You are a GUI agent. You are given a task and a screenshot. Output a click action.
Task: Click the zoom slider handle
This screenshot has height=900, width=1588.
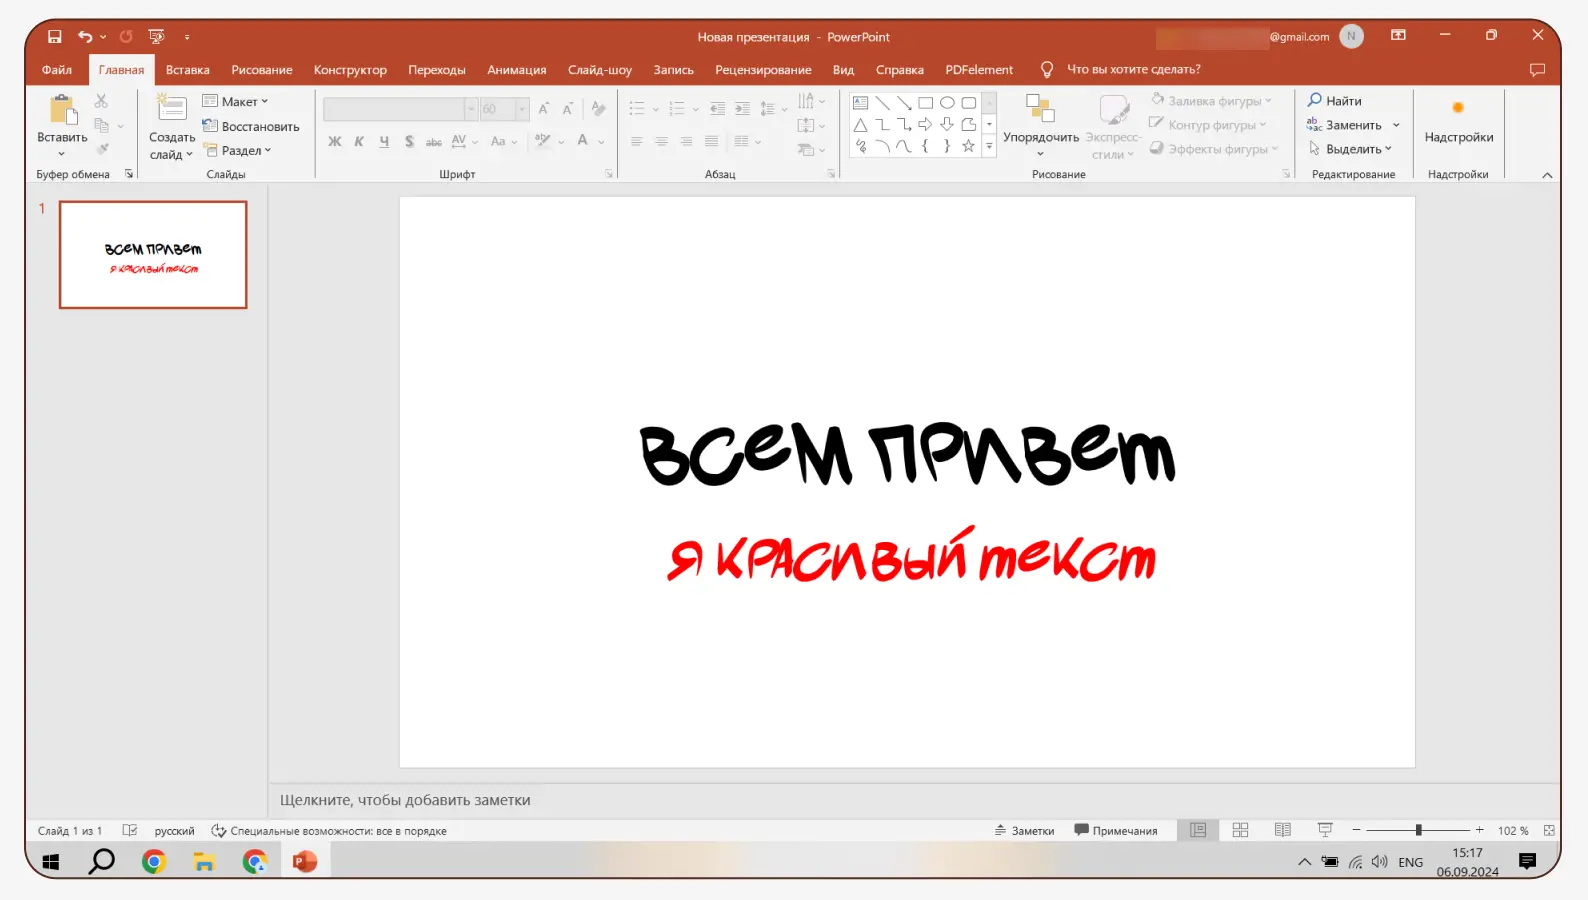1418,830
